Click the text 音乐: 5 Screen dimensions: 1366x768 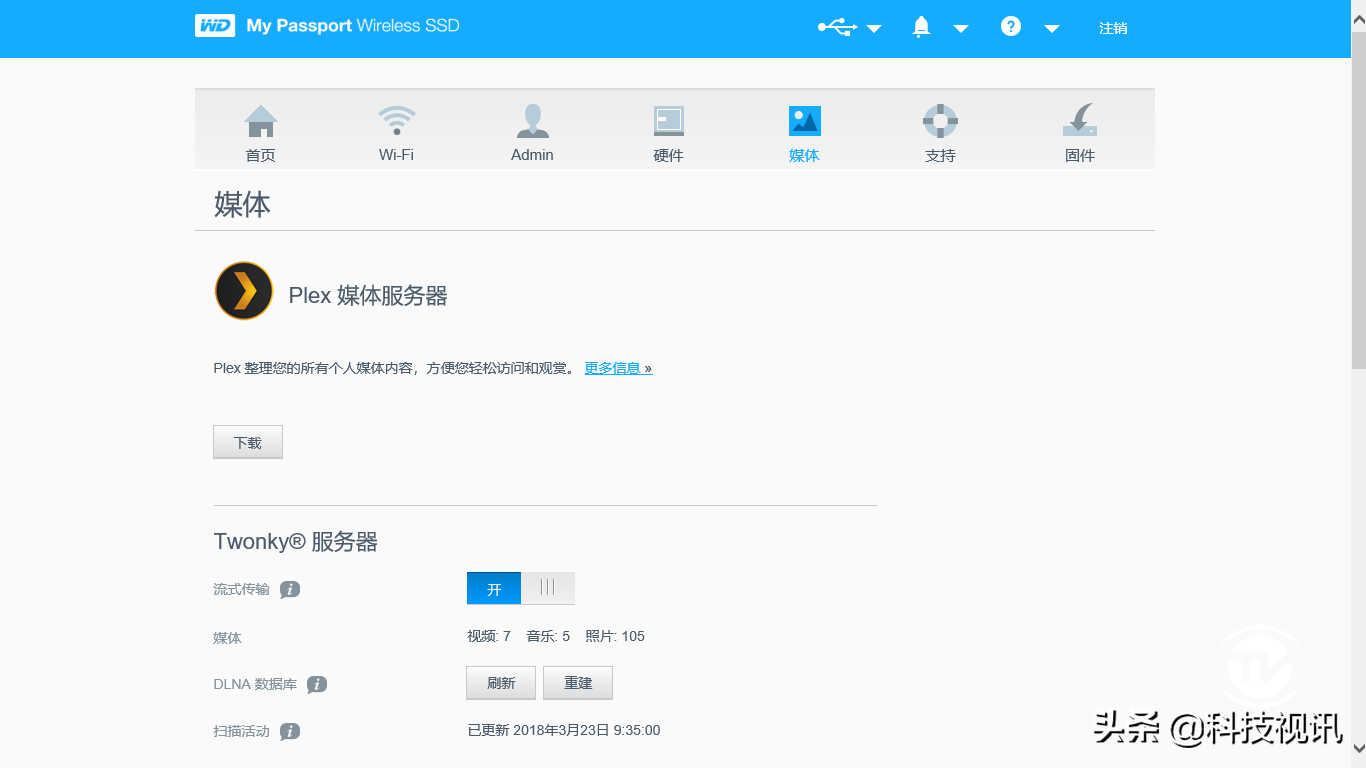[x=548, y=636]
